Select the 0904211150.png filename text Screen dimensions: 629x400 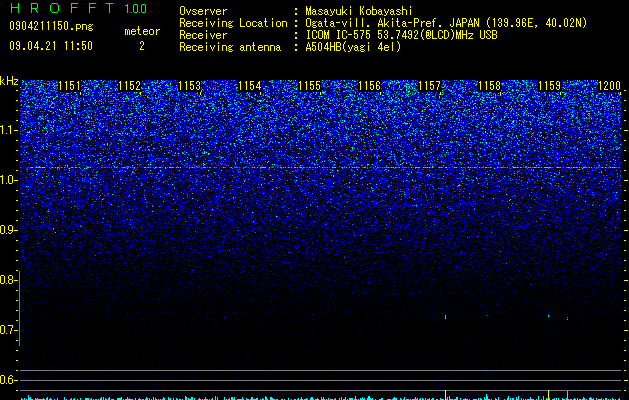pyautogui.click(x=51, y=27)
